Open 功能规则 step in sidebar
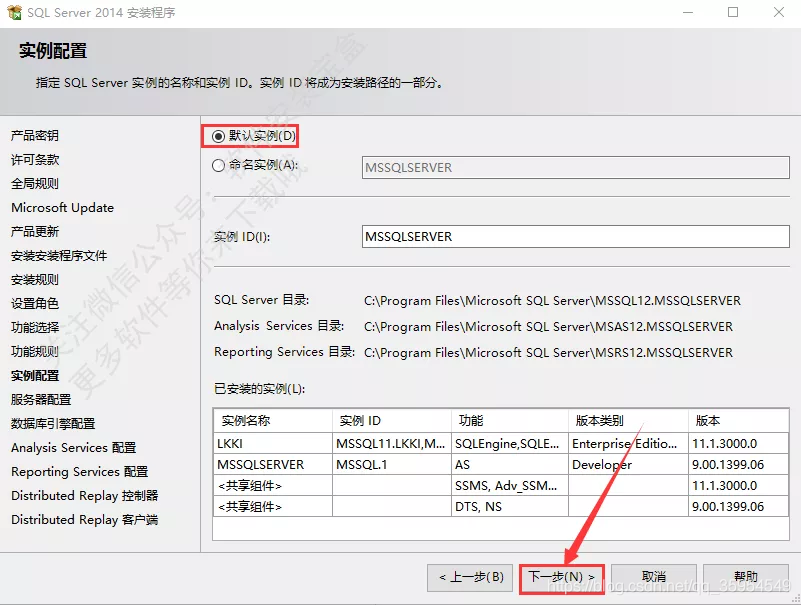This screenshot has height=605, width=801. click(x=35, y=352)
